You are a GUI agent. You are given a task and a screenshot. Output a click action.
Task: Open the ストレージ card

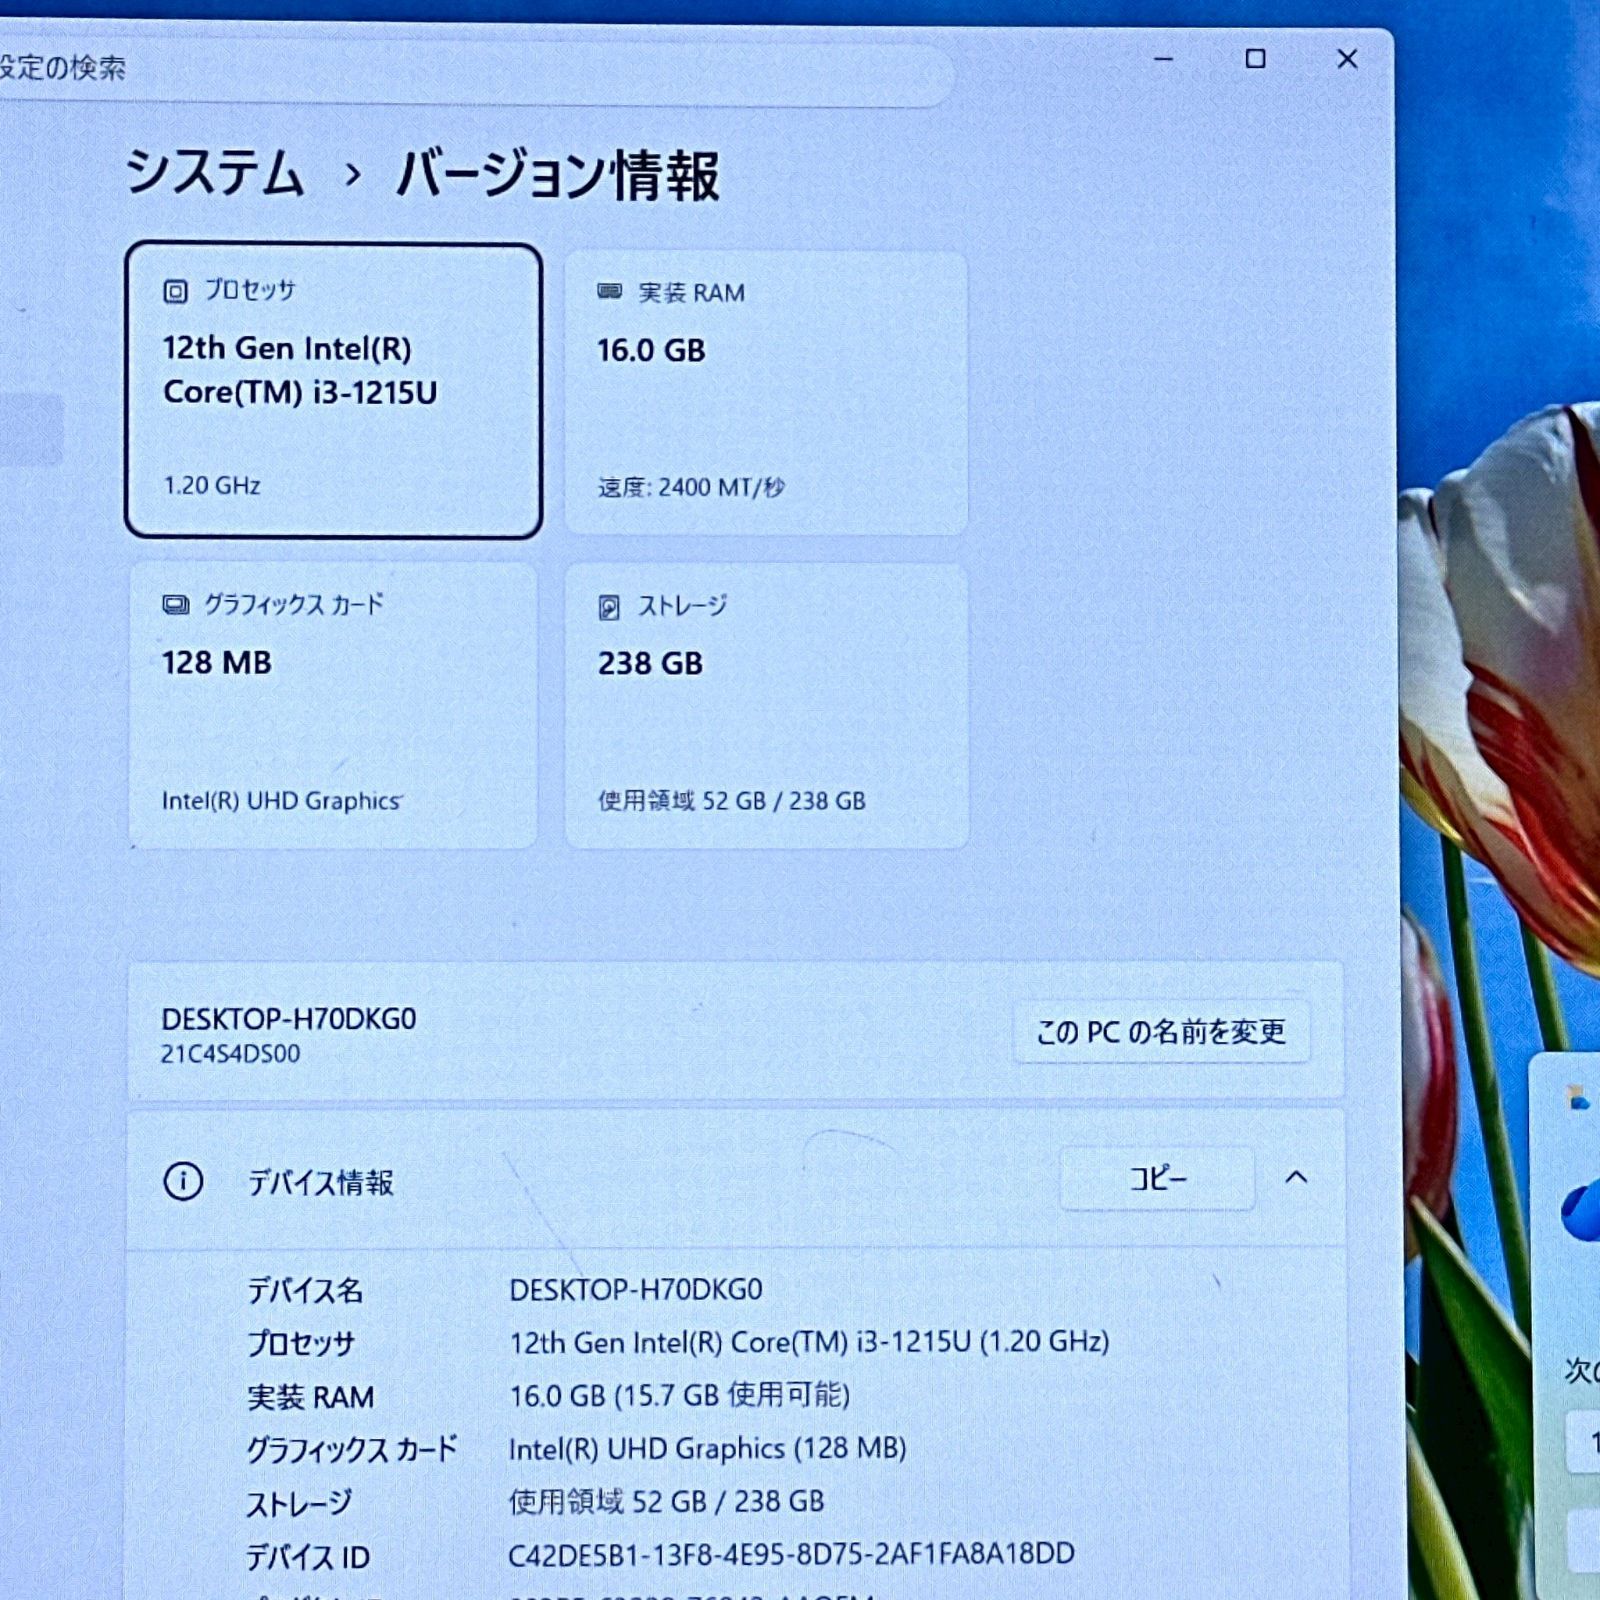pos(766,706)
